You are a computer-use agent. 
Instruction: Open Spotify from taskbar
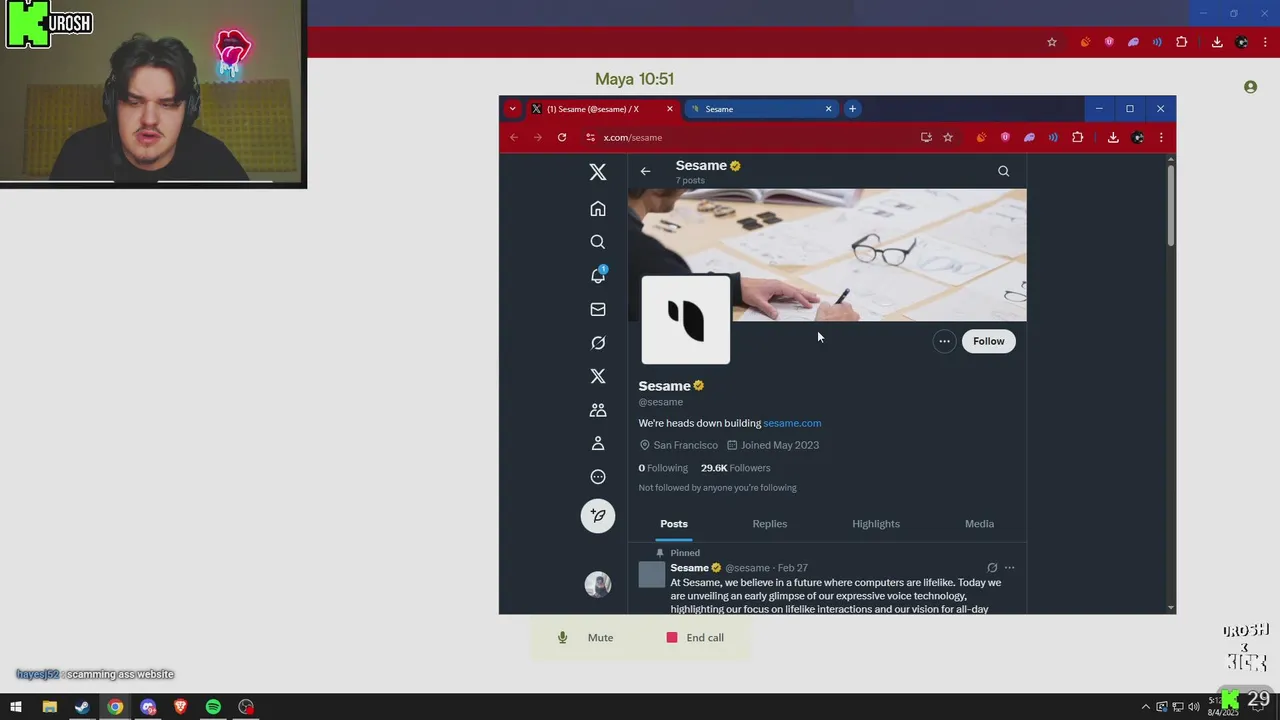pyautogui.click(x=213, y=707)
